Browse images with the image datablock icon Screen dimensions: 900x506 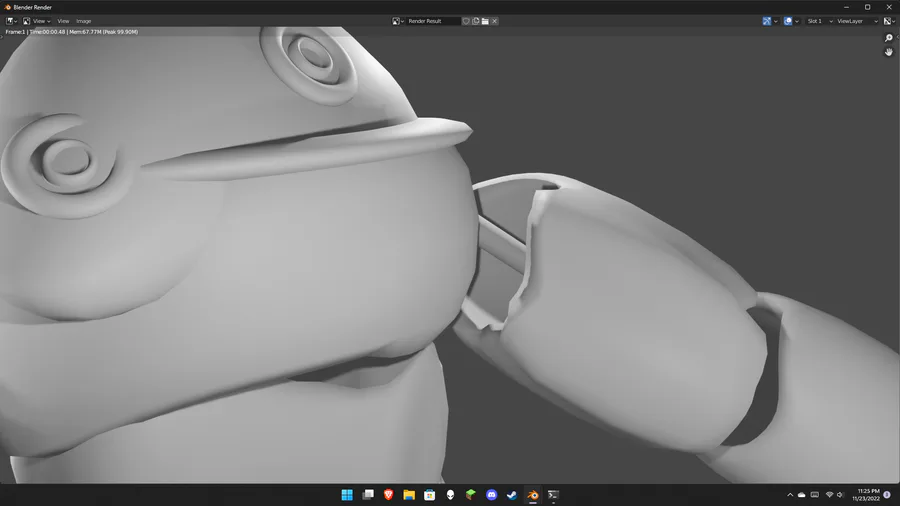[x=398, y=21]
